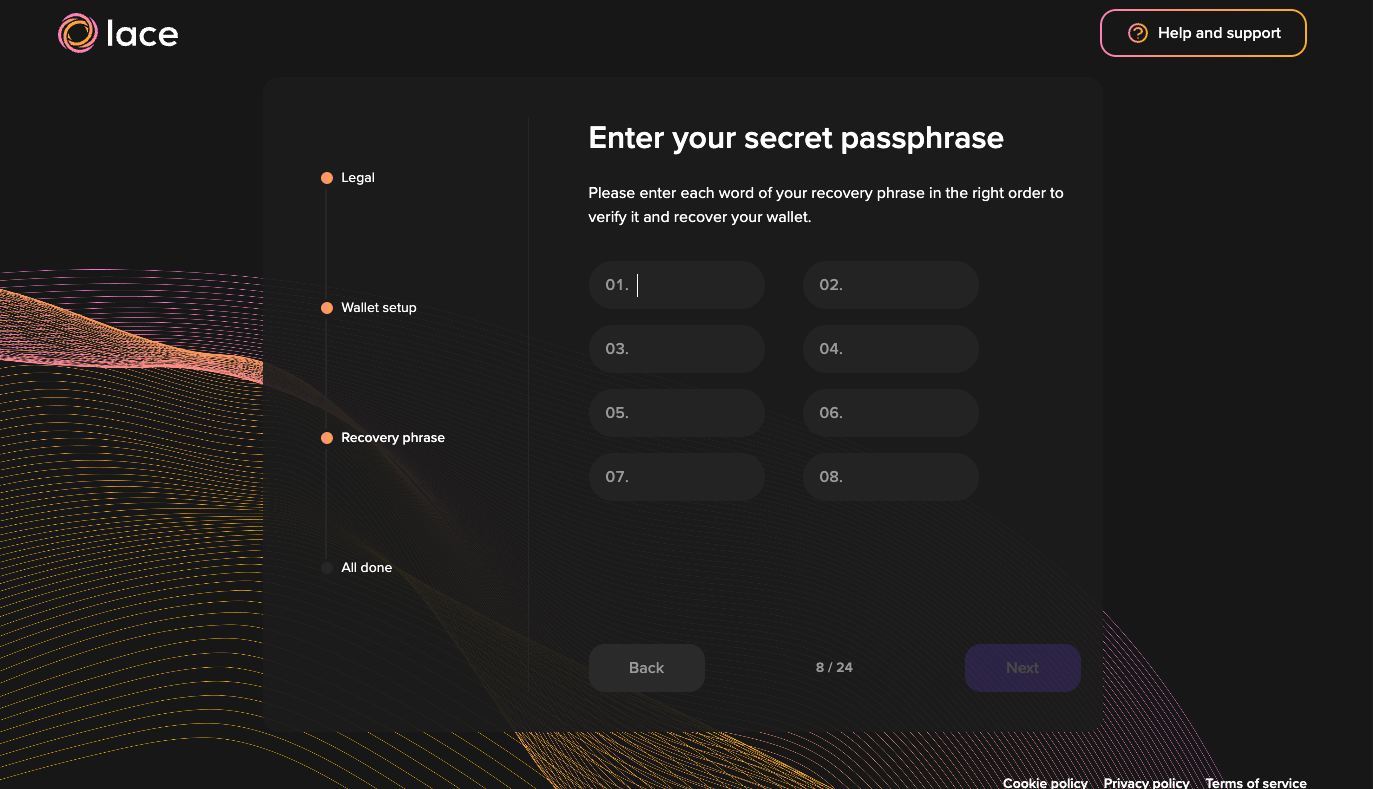Click the 8 / 24 progress indicator

click(833, 667)
